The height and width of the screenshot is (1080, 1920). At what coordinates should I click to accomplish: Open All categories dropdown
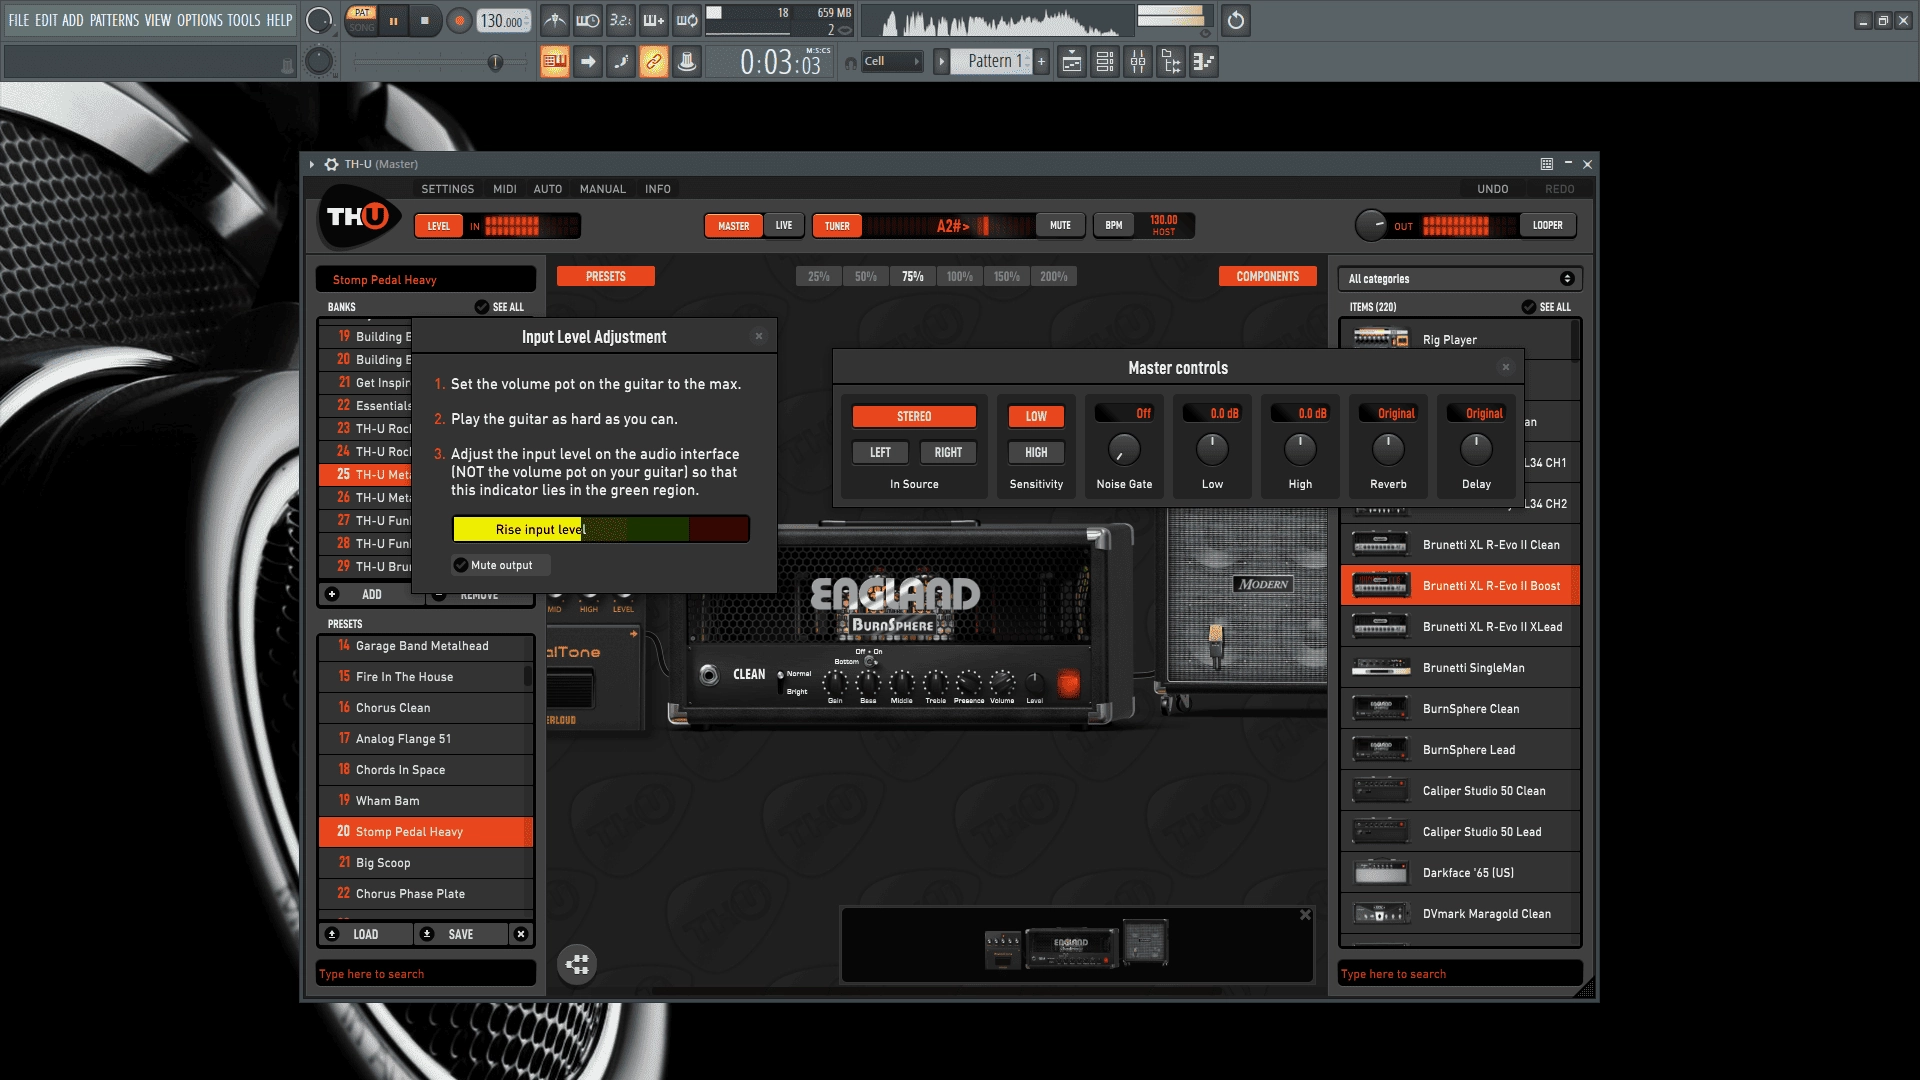(x=1460, y=279)
